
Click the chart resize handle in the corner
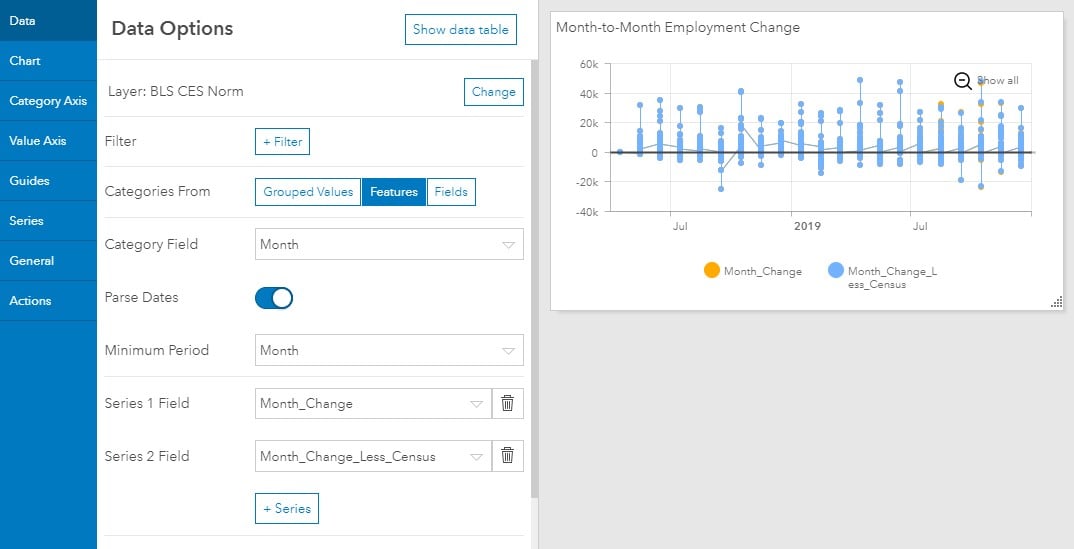click(x=1057, y=302)
